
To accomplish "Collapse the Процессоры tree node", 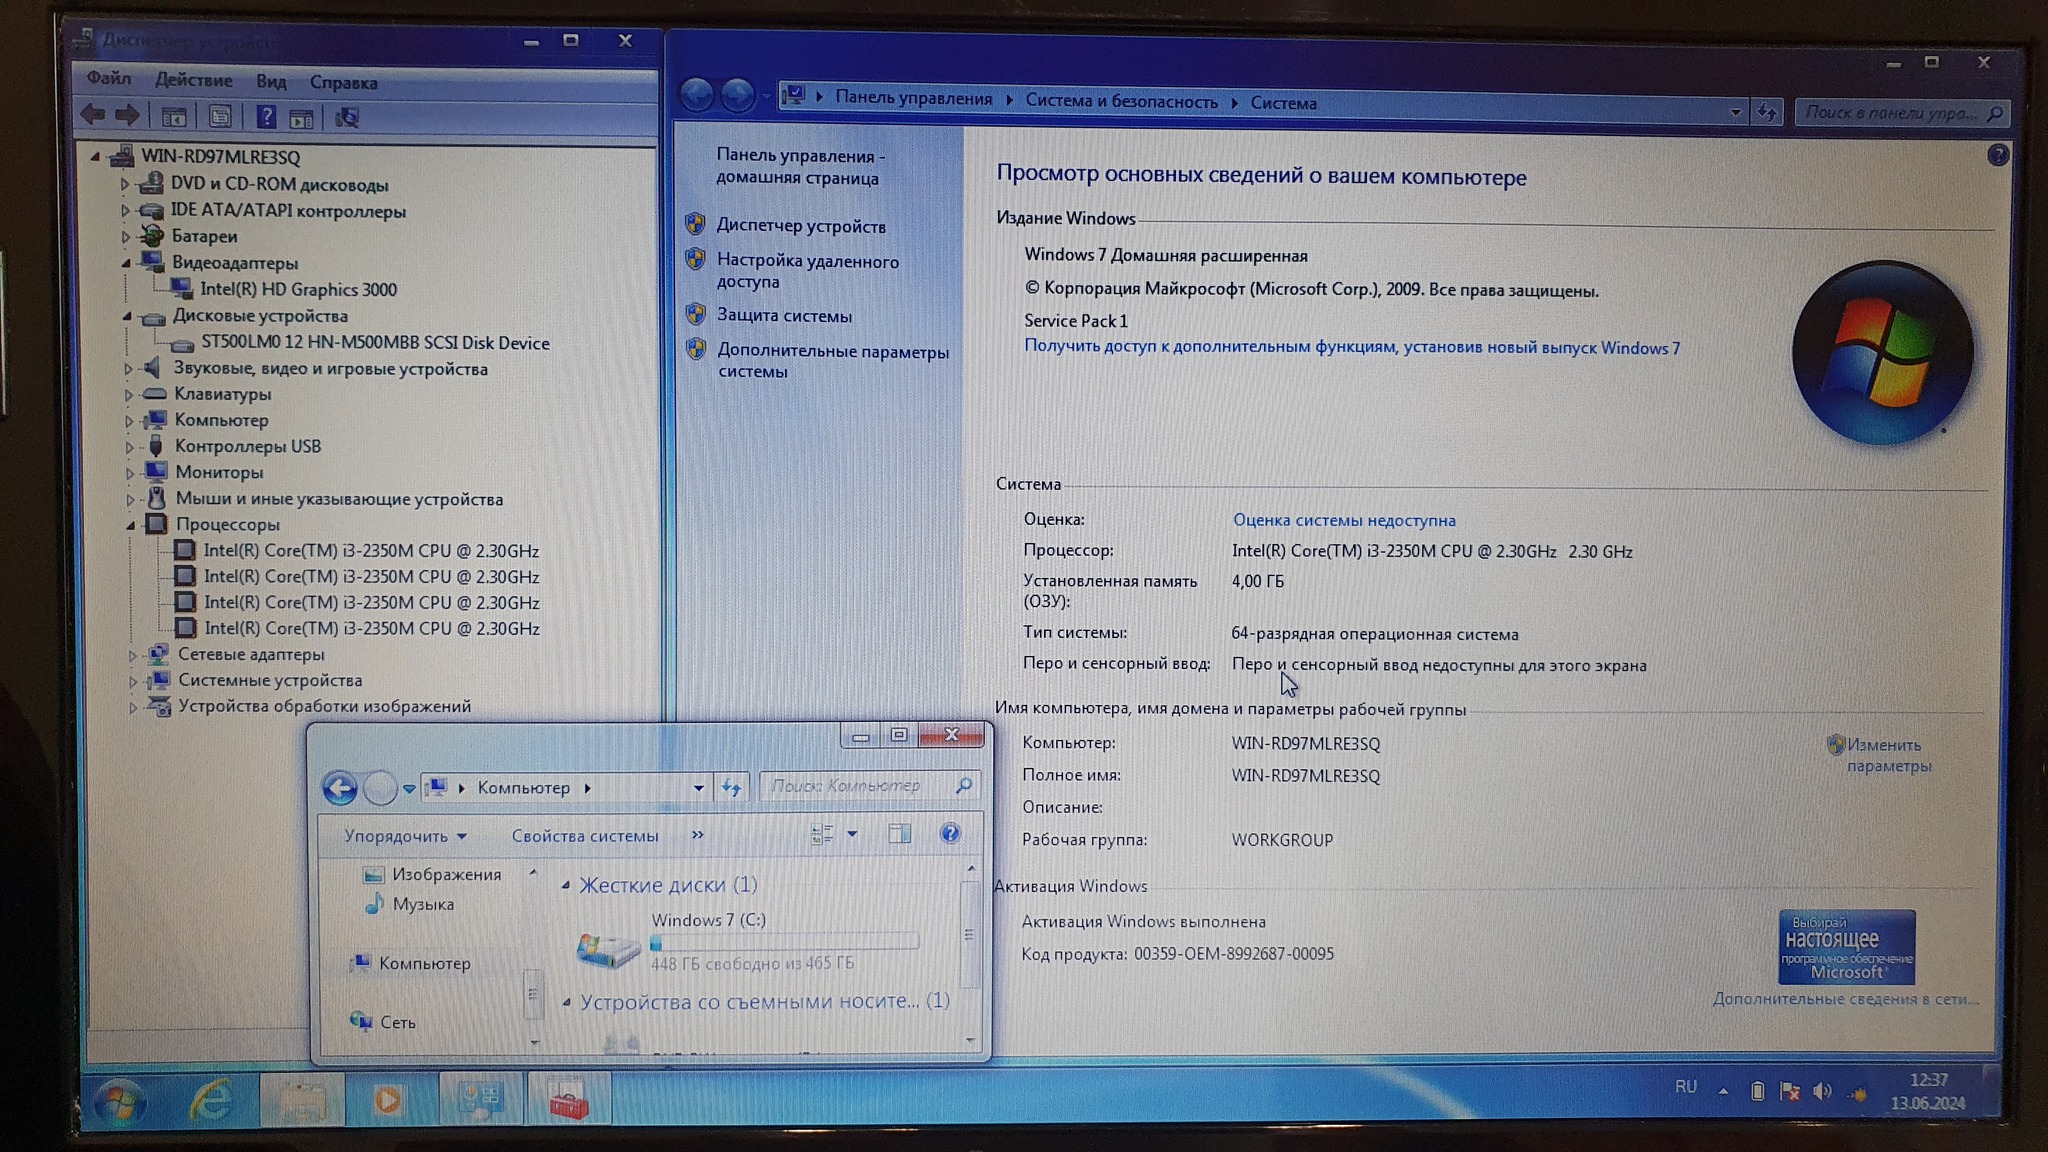I will pyautogui.click(x=130, y=525).
